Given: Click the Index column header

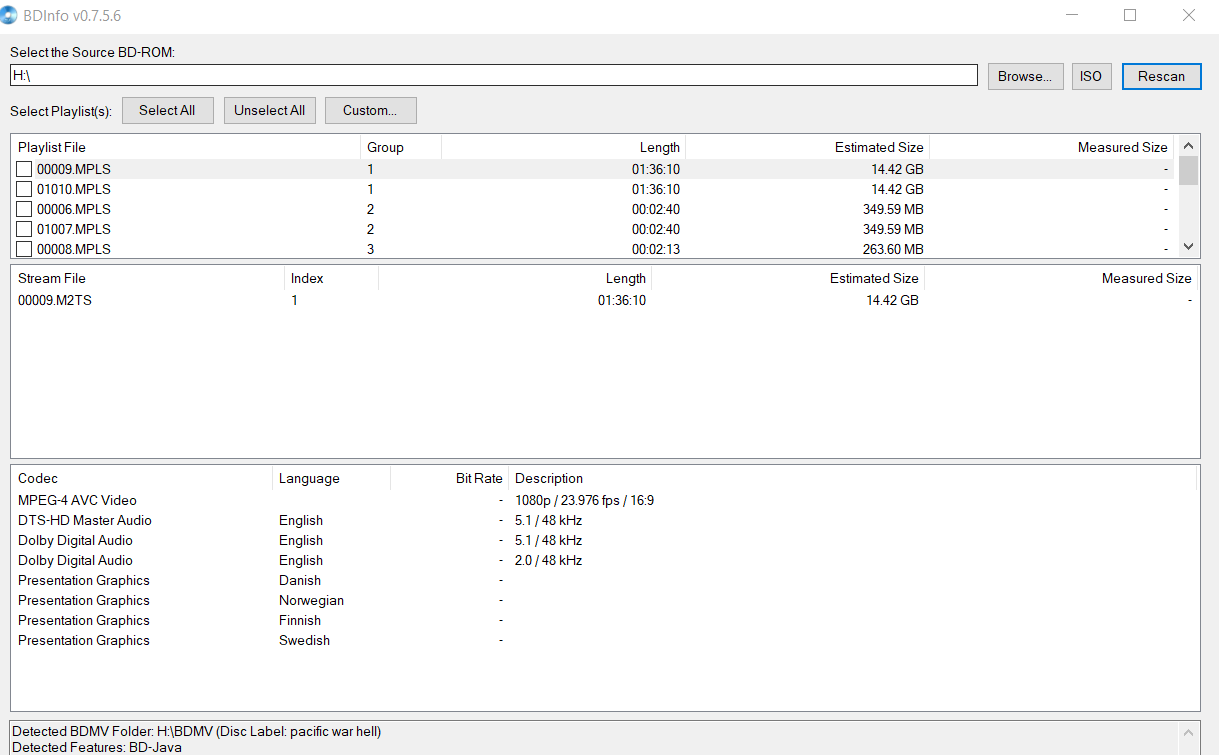Looking at the screenshot, I should point(331,278).
